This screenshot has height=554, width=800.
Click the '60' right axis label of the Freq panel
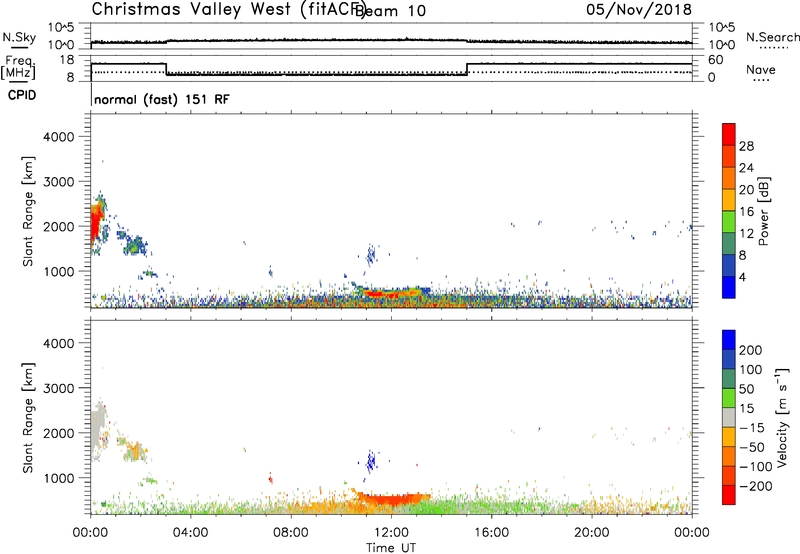point(716,60)
